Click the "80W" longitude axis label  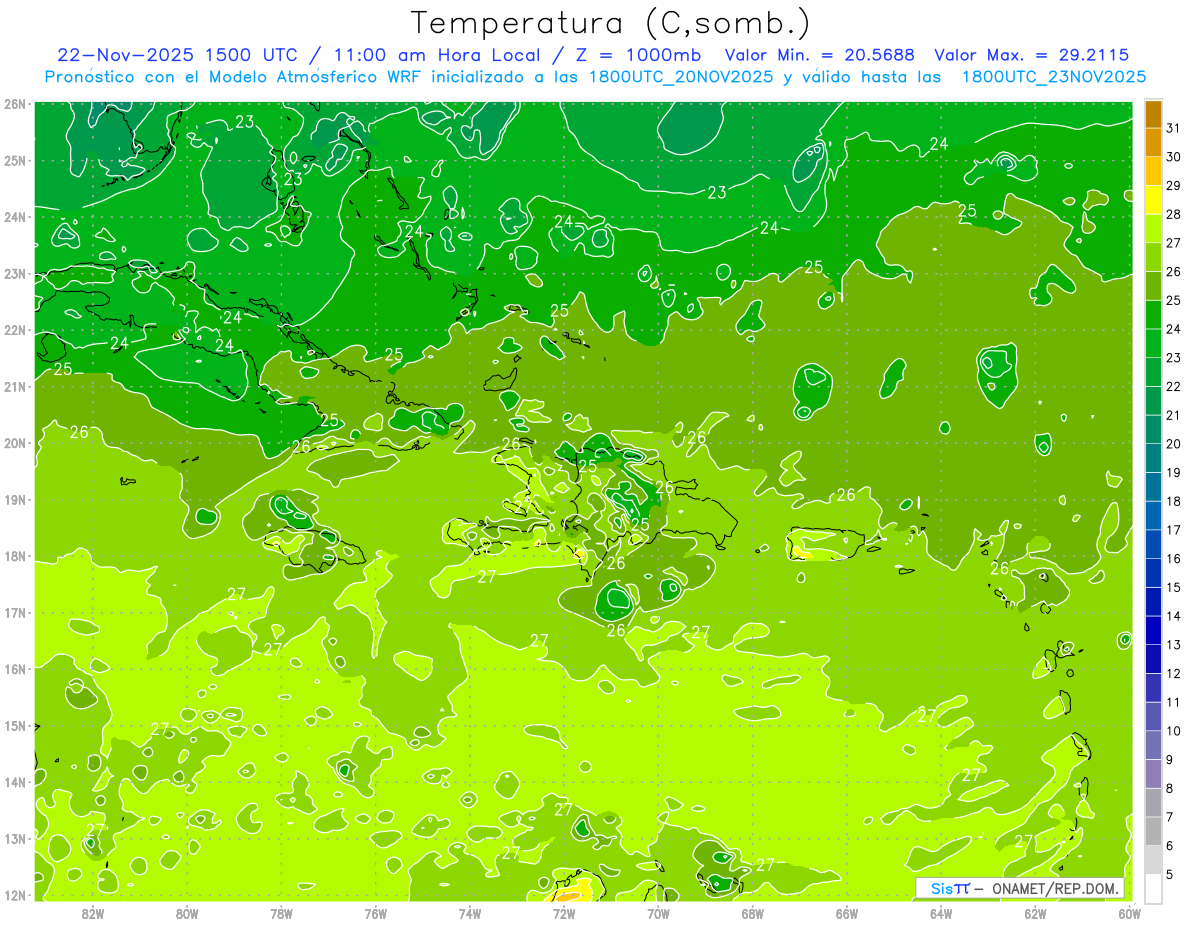187,913
